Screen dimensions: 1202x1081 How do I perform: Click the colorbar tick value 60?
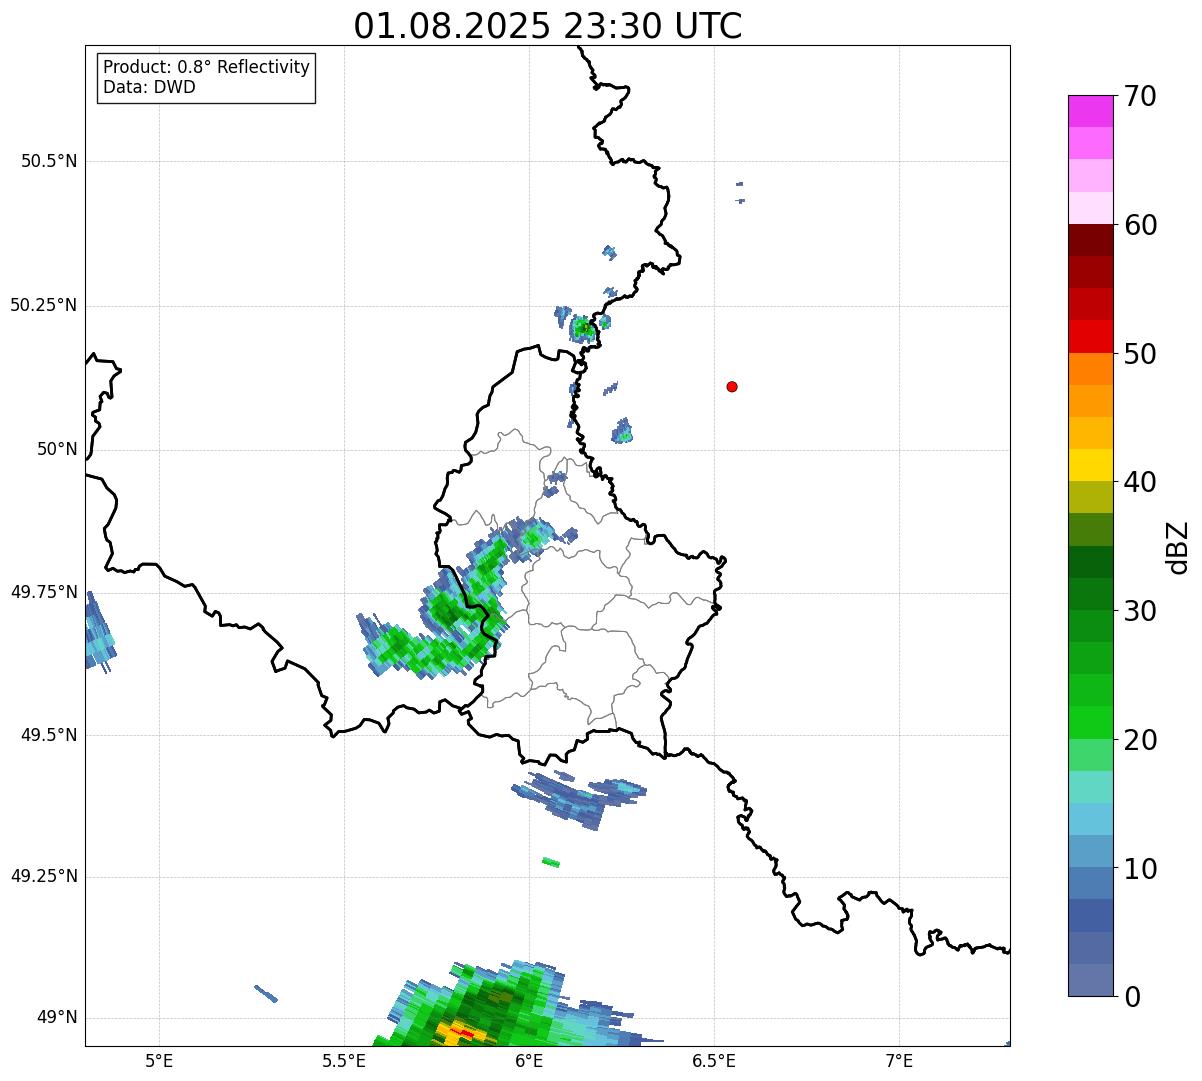tap(1140, 225)
